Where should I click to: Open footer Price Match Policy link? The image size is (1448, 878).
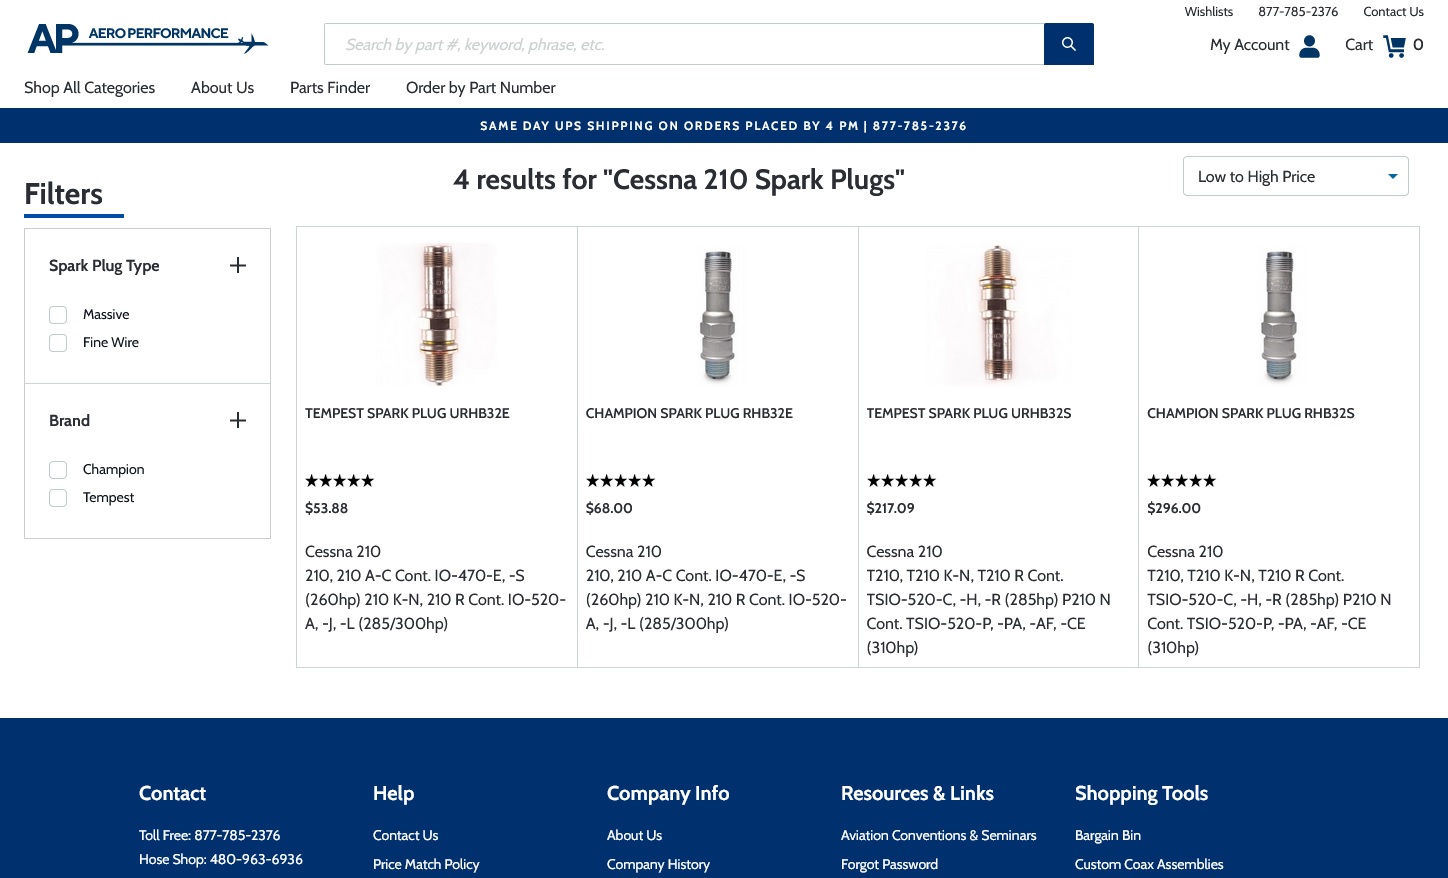point(426,864)
